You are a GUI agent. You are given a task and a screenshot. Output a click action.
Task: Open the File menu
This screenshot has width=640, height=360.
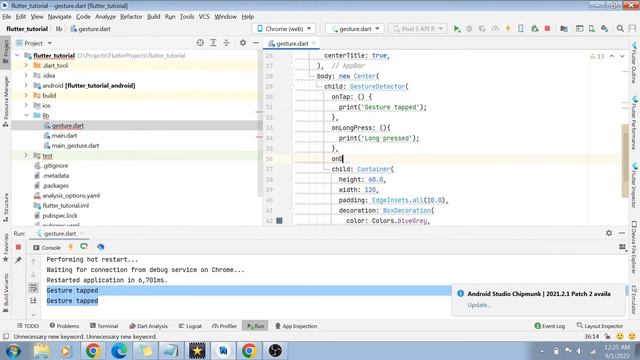[x=7, y=17]
